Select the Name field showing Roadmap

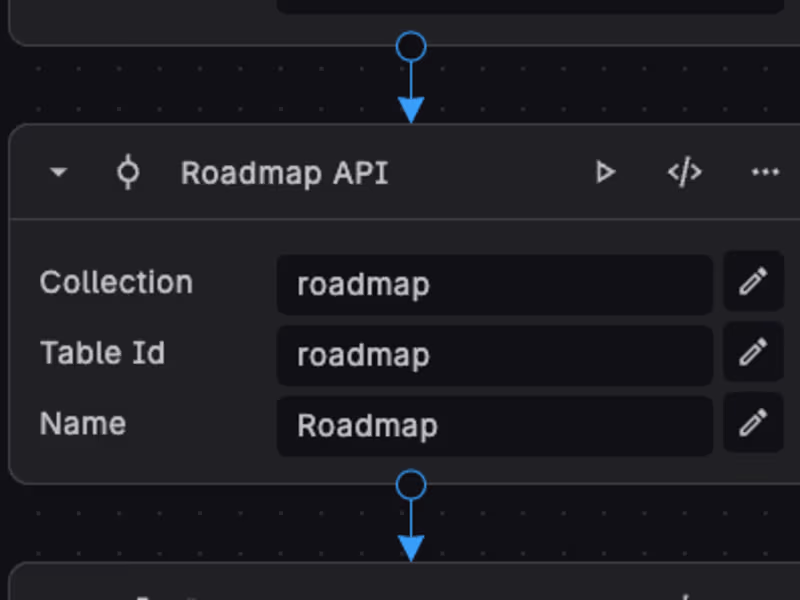click(x=494, y=426)
